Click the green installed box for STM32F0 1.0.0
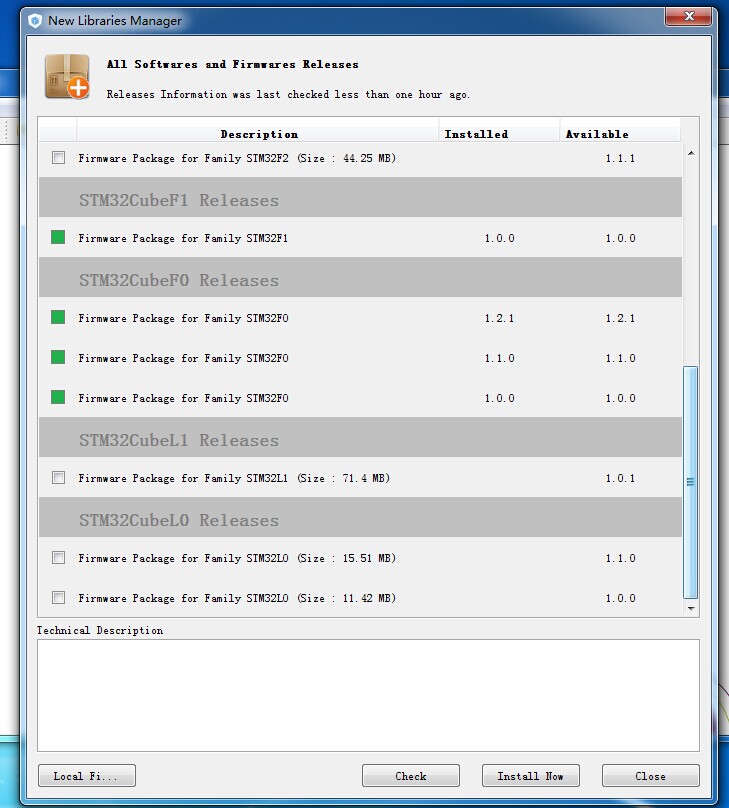Viewport: 729px width, 808px height. pyautogui.click(x=58, y=397)
